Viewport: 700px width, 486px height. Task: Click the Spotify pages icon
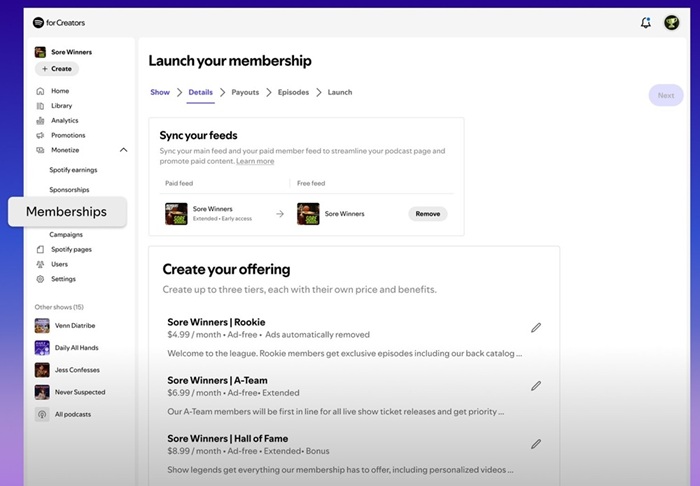click(40, 249)
